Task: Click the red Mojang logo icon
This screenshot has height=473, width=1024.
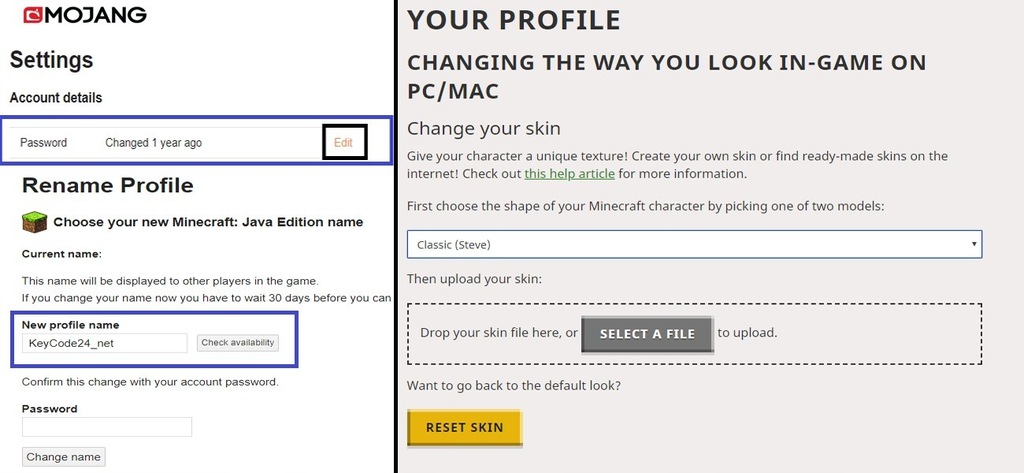Action: [x=33, y=15]
